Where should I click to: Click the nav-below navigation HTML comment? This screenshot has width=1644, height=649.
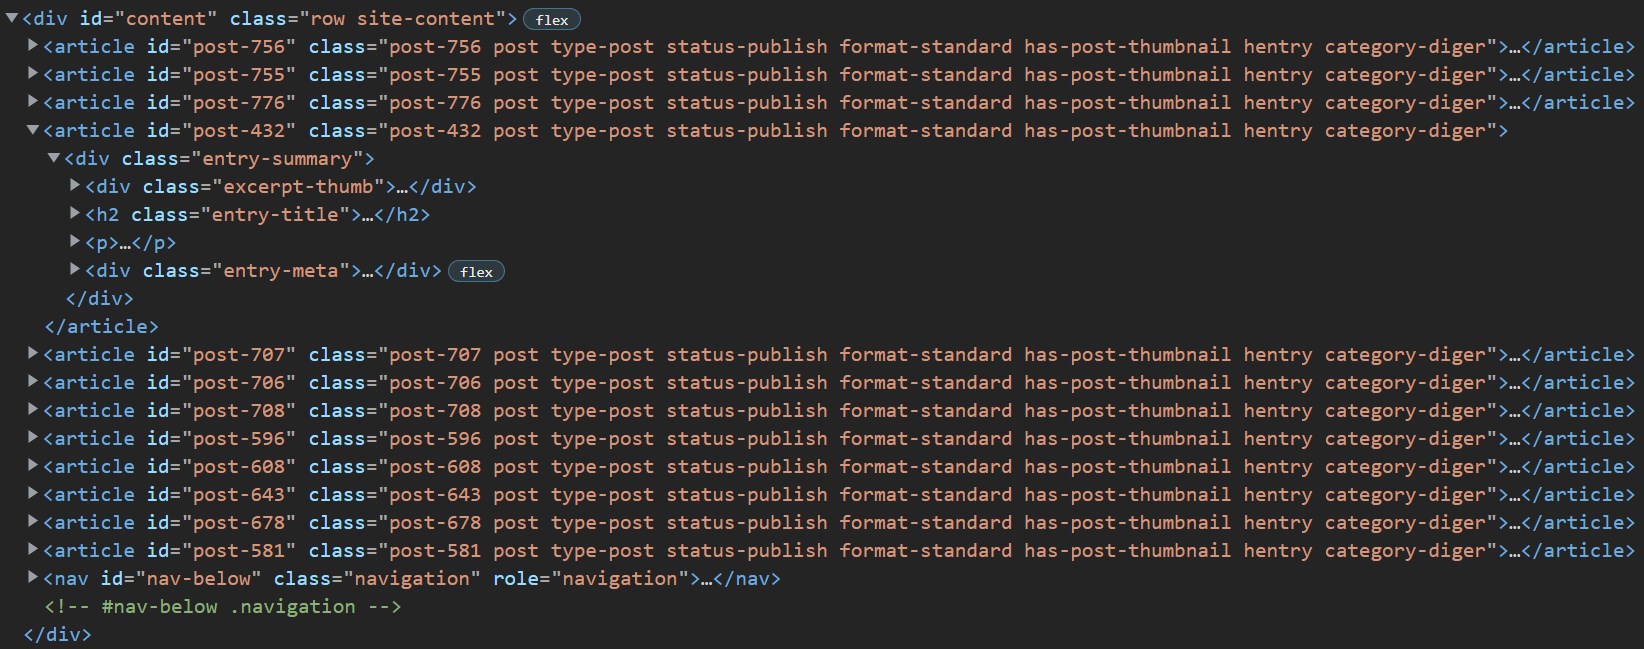222,606
